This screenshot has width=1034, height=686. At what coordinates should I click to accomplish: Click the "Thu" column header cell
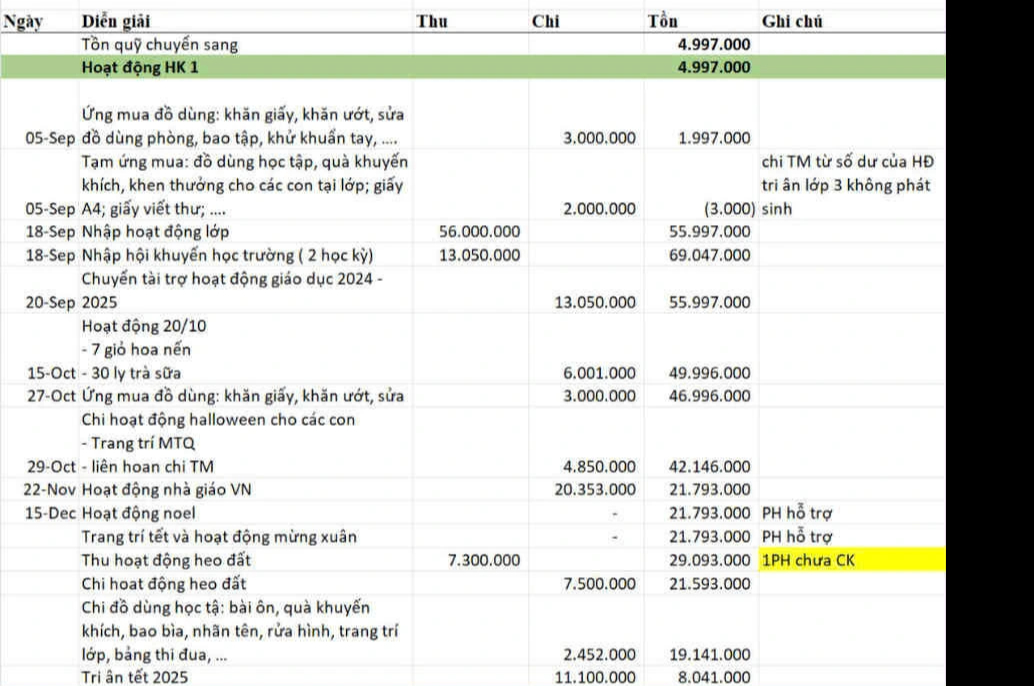(432, 21)
